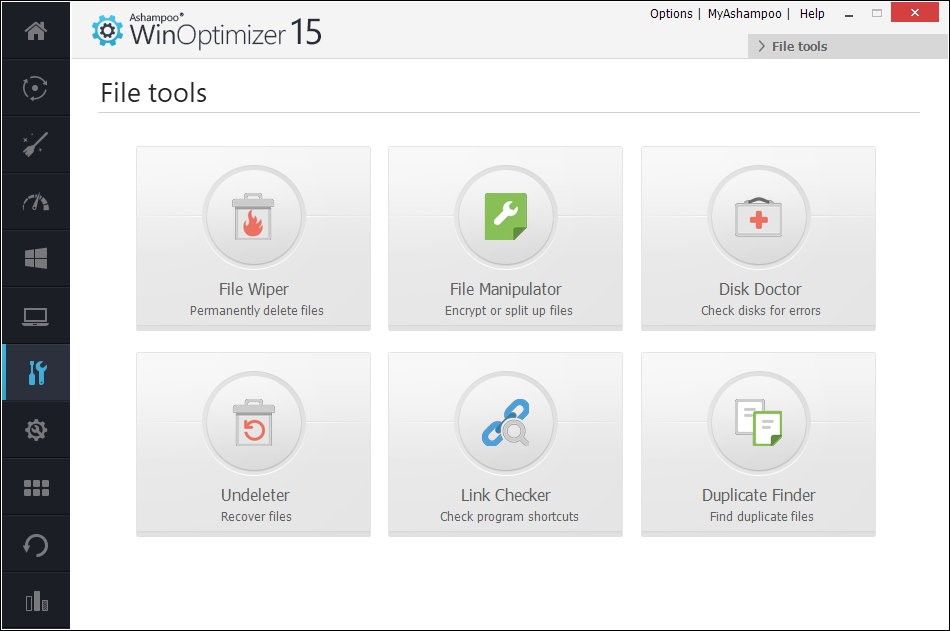Click the Windows logo sidebar icon

click(x=36, y=259)
